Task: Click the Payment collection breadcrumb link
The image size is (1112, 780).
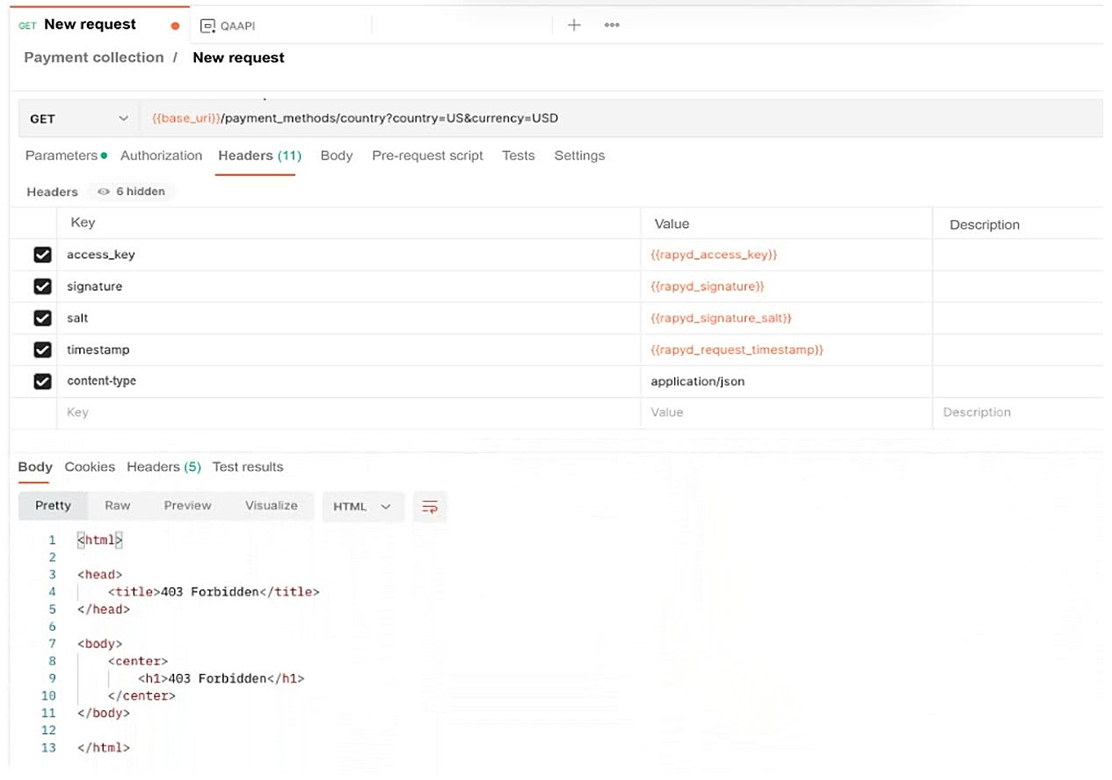Action: (x=94, y=58)
